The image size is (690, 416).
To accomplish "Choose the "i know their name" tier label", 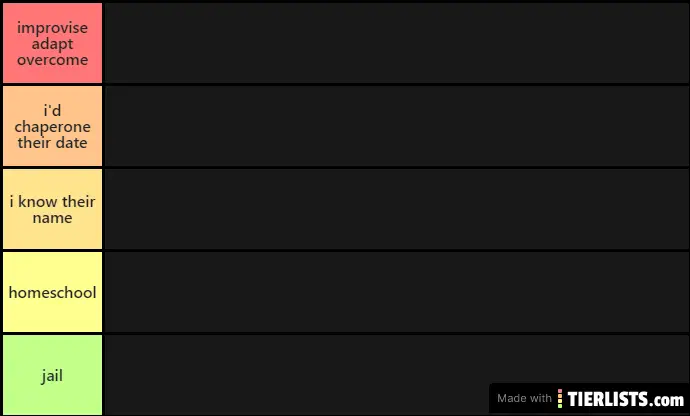I will [x=52, y=209].
